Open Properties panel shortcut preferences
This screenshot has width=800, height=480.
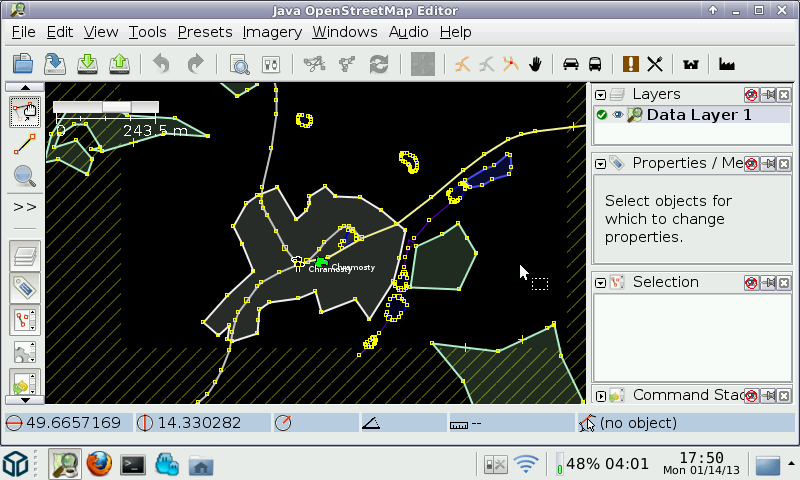coord(751,164)
